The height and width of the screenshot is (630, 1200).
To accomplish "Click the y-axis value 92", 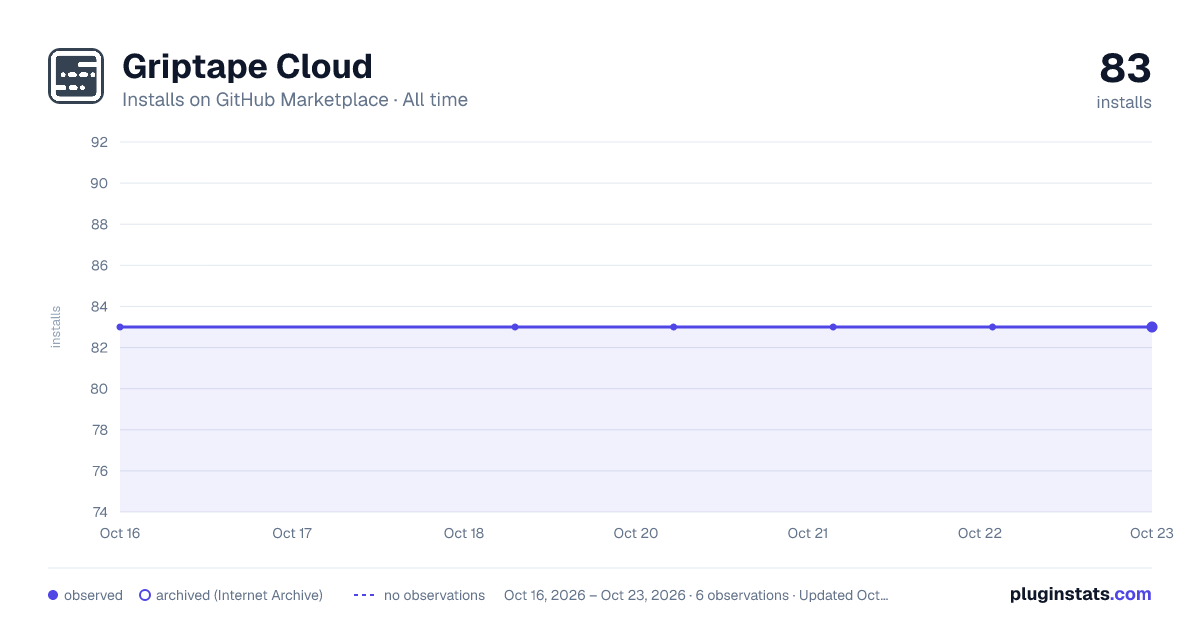I will tap(99, 142).
